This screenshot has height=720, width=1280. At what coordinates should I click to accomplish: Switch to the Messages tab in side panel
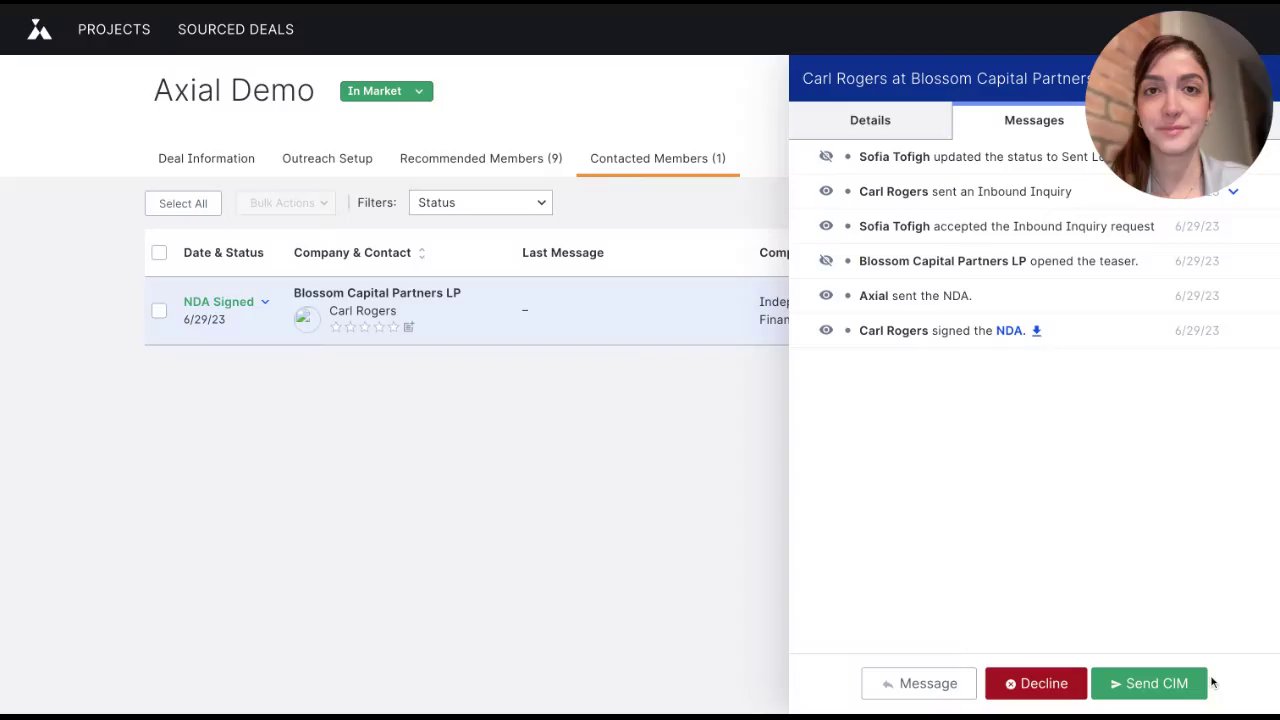click(x=1034, y=121)
